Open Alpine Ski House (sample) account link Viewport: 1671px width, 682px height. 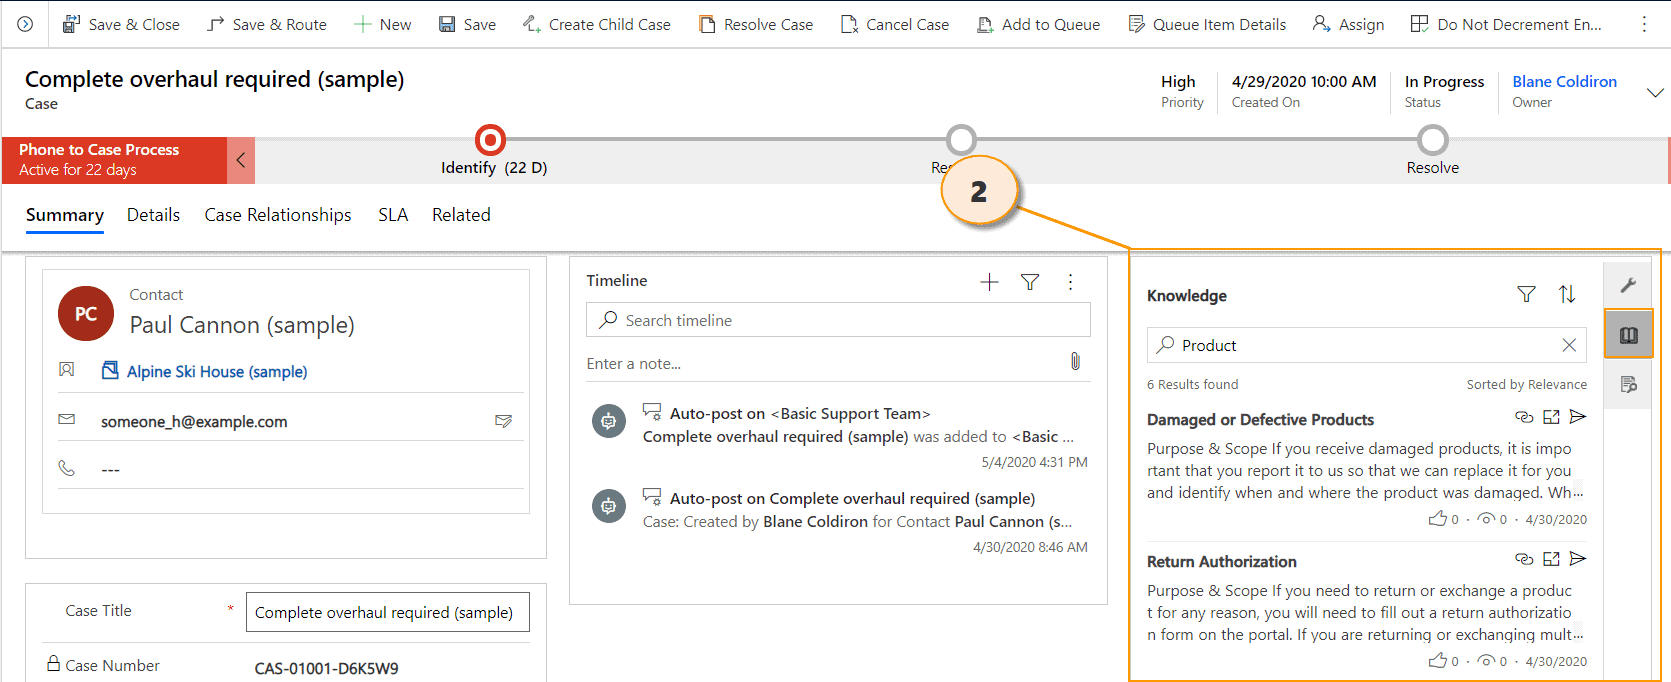pyautogui.click(x=217, y=371)
